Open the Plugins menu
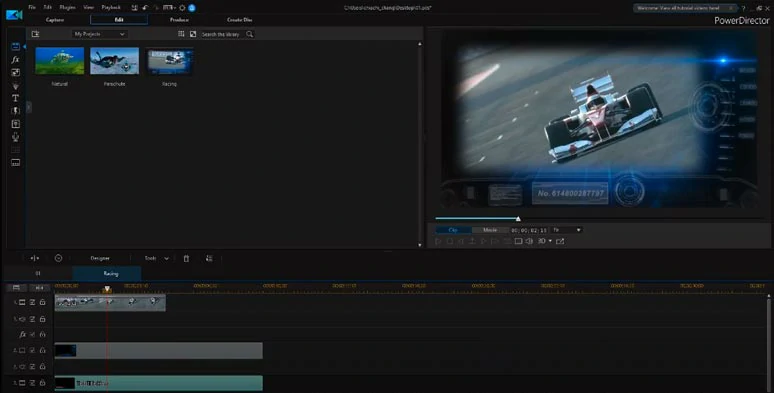 pos(68,8)
